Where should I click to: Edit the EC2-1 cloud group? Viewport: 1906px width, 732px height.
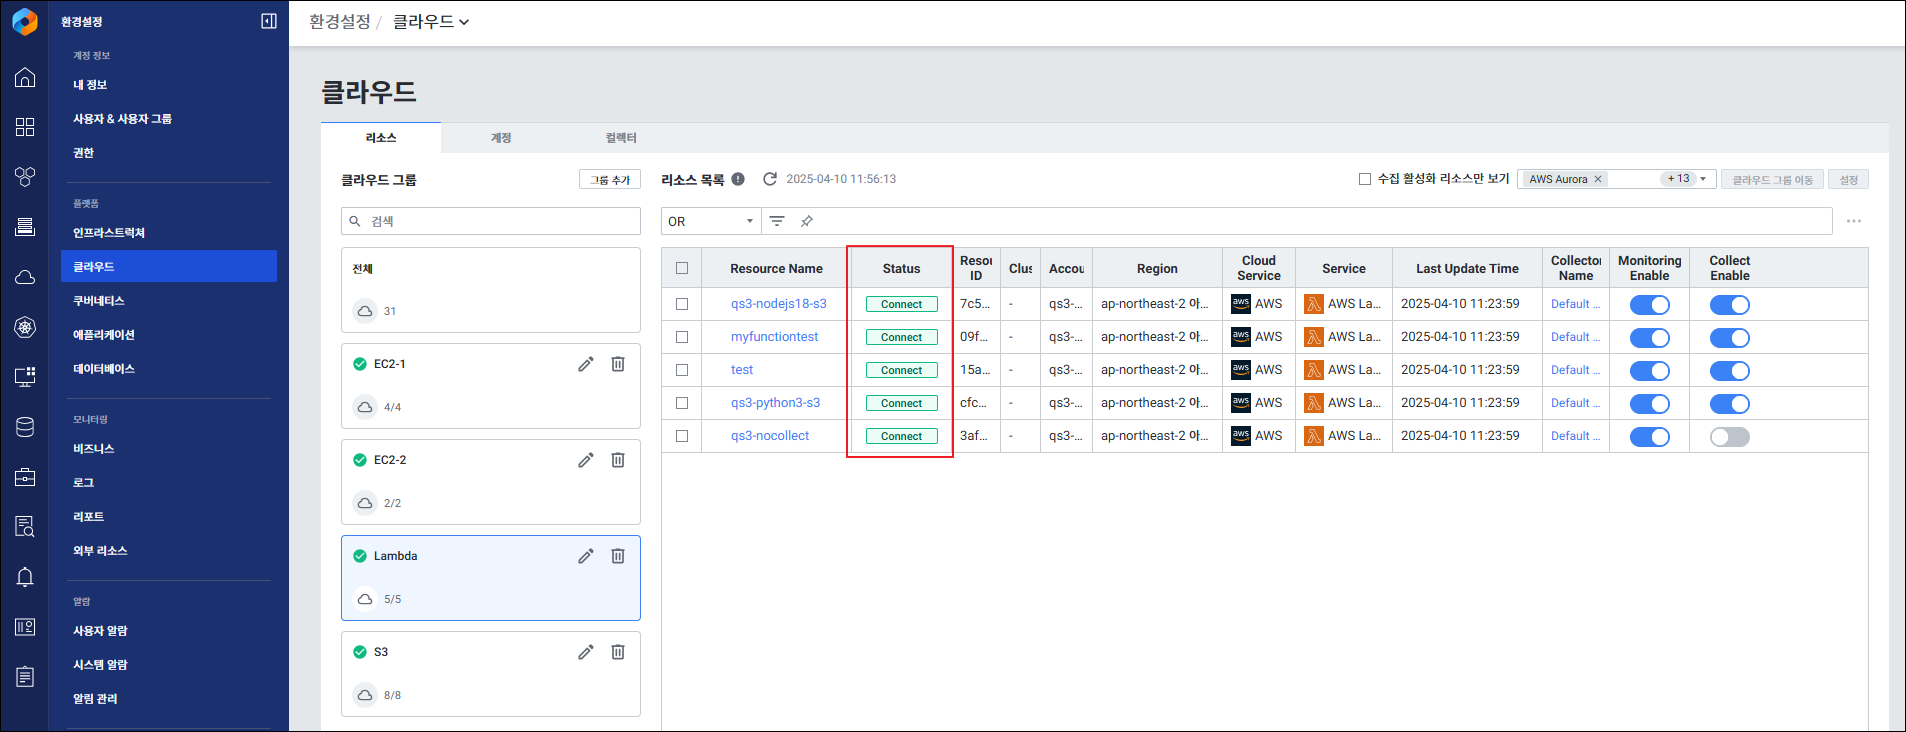click(586, 364)
